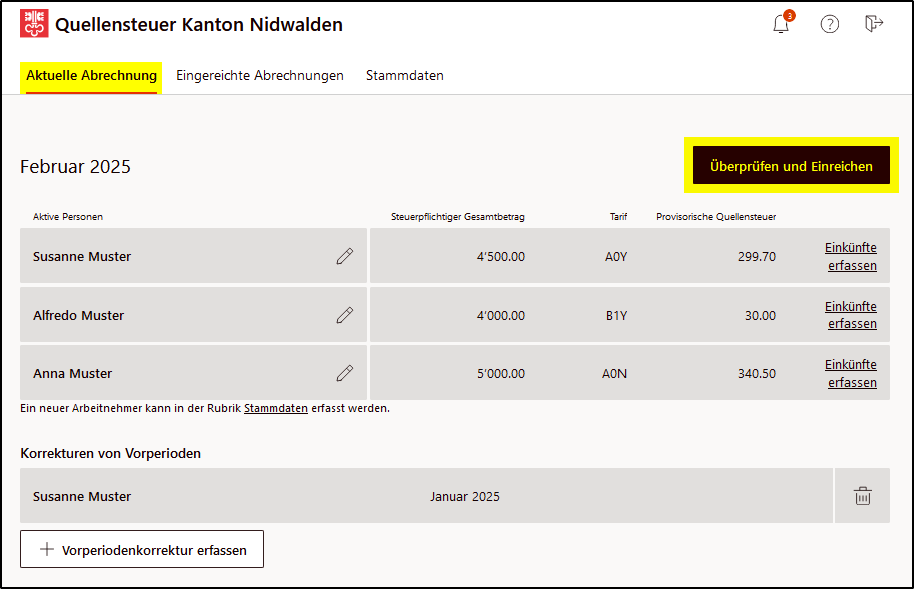This screenshot has width=914, height=589.
Task: Switch to the Aktuelle Abrechnung tab
Action: coord(92,76)
